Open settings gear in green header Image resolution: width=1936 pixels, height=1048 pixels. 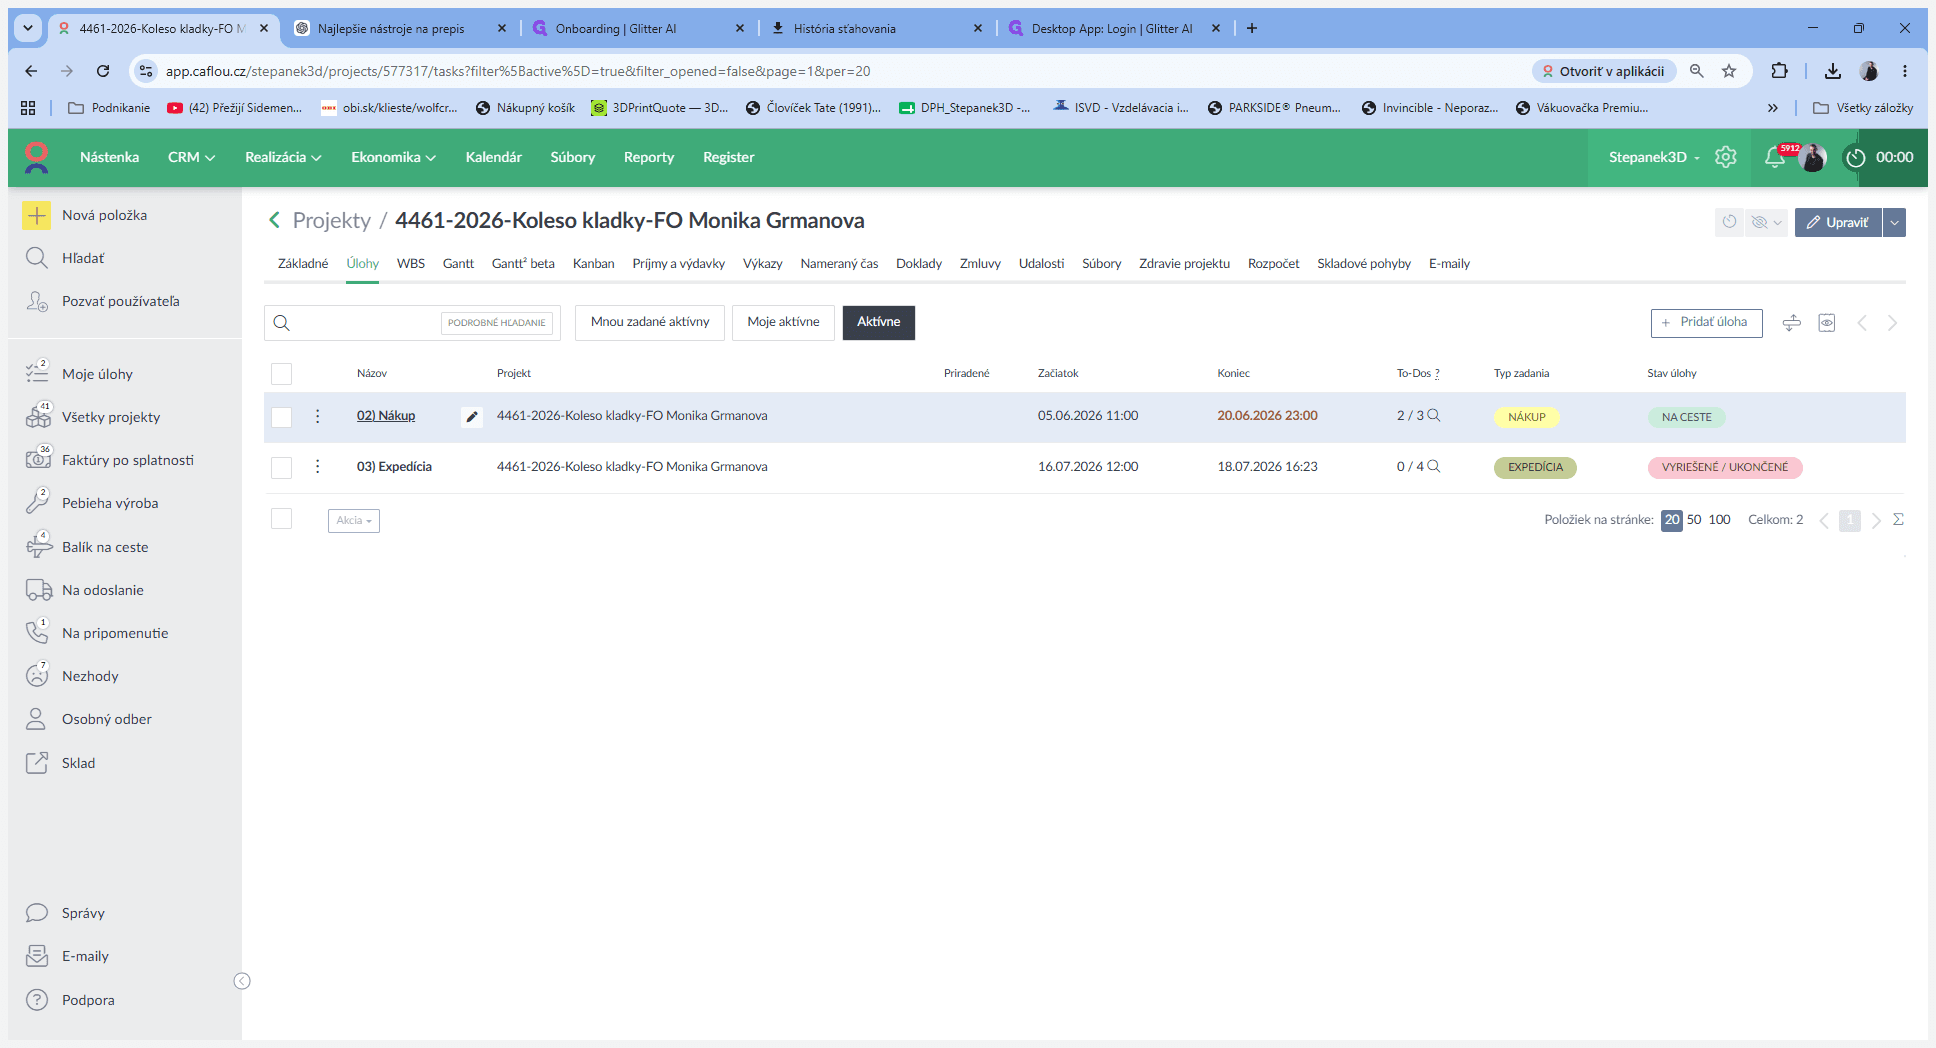(x=1726, y=157)
